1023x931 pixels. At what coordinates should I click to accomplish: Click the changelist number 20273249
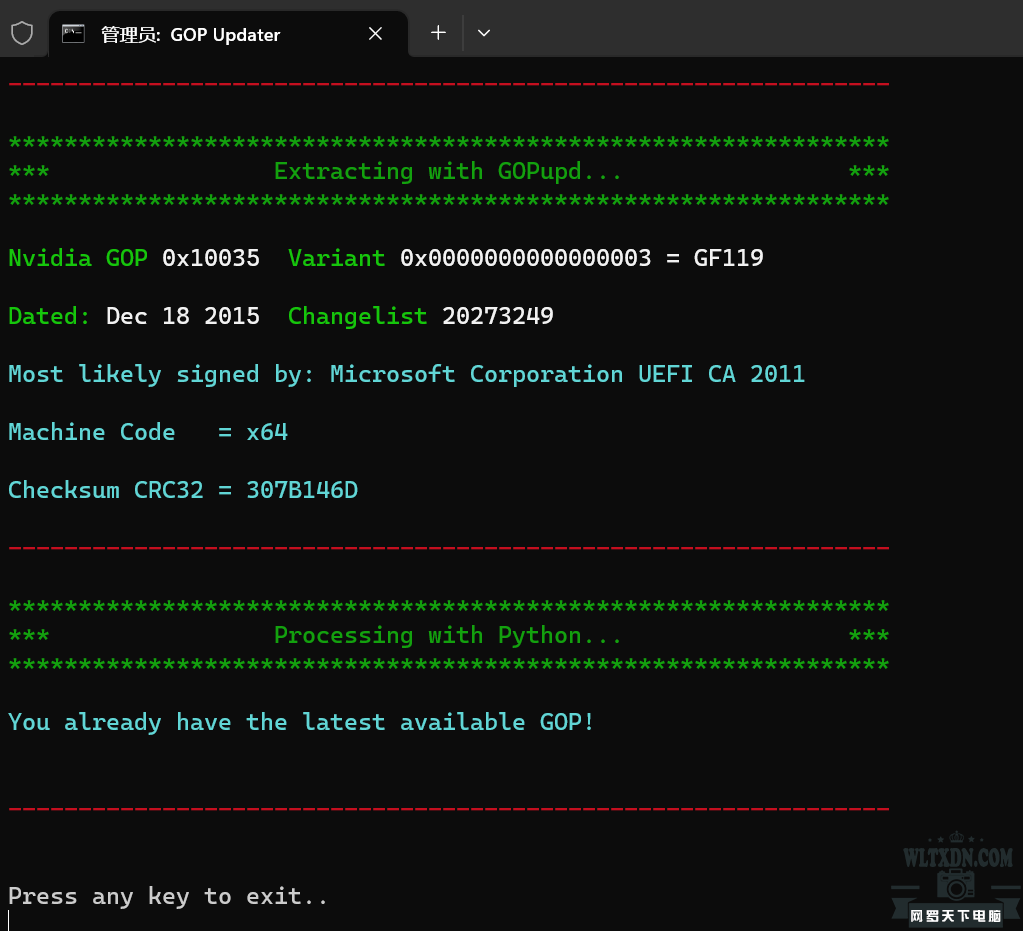pyautogui.click(x=498, y=316)
